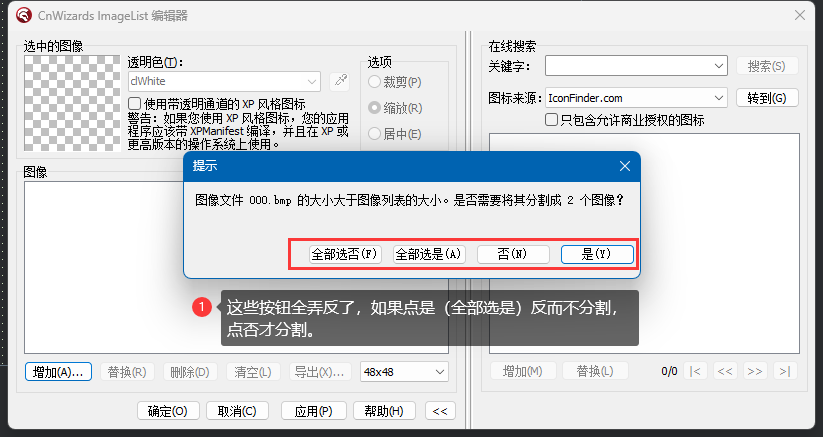Open the 透明色 clWhite dropdown

[312, 81]
